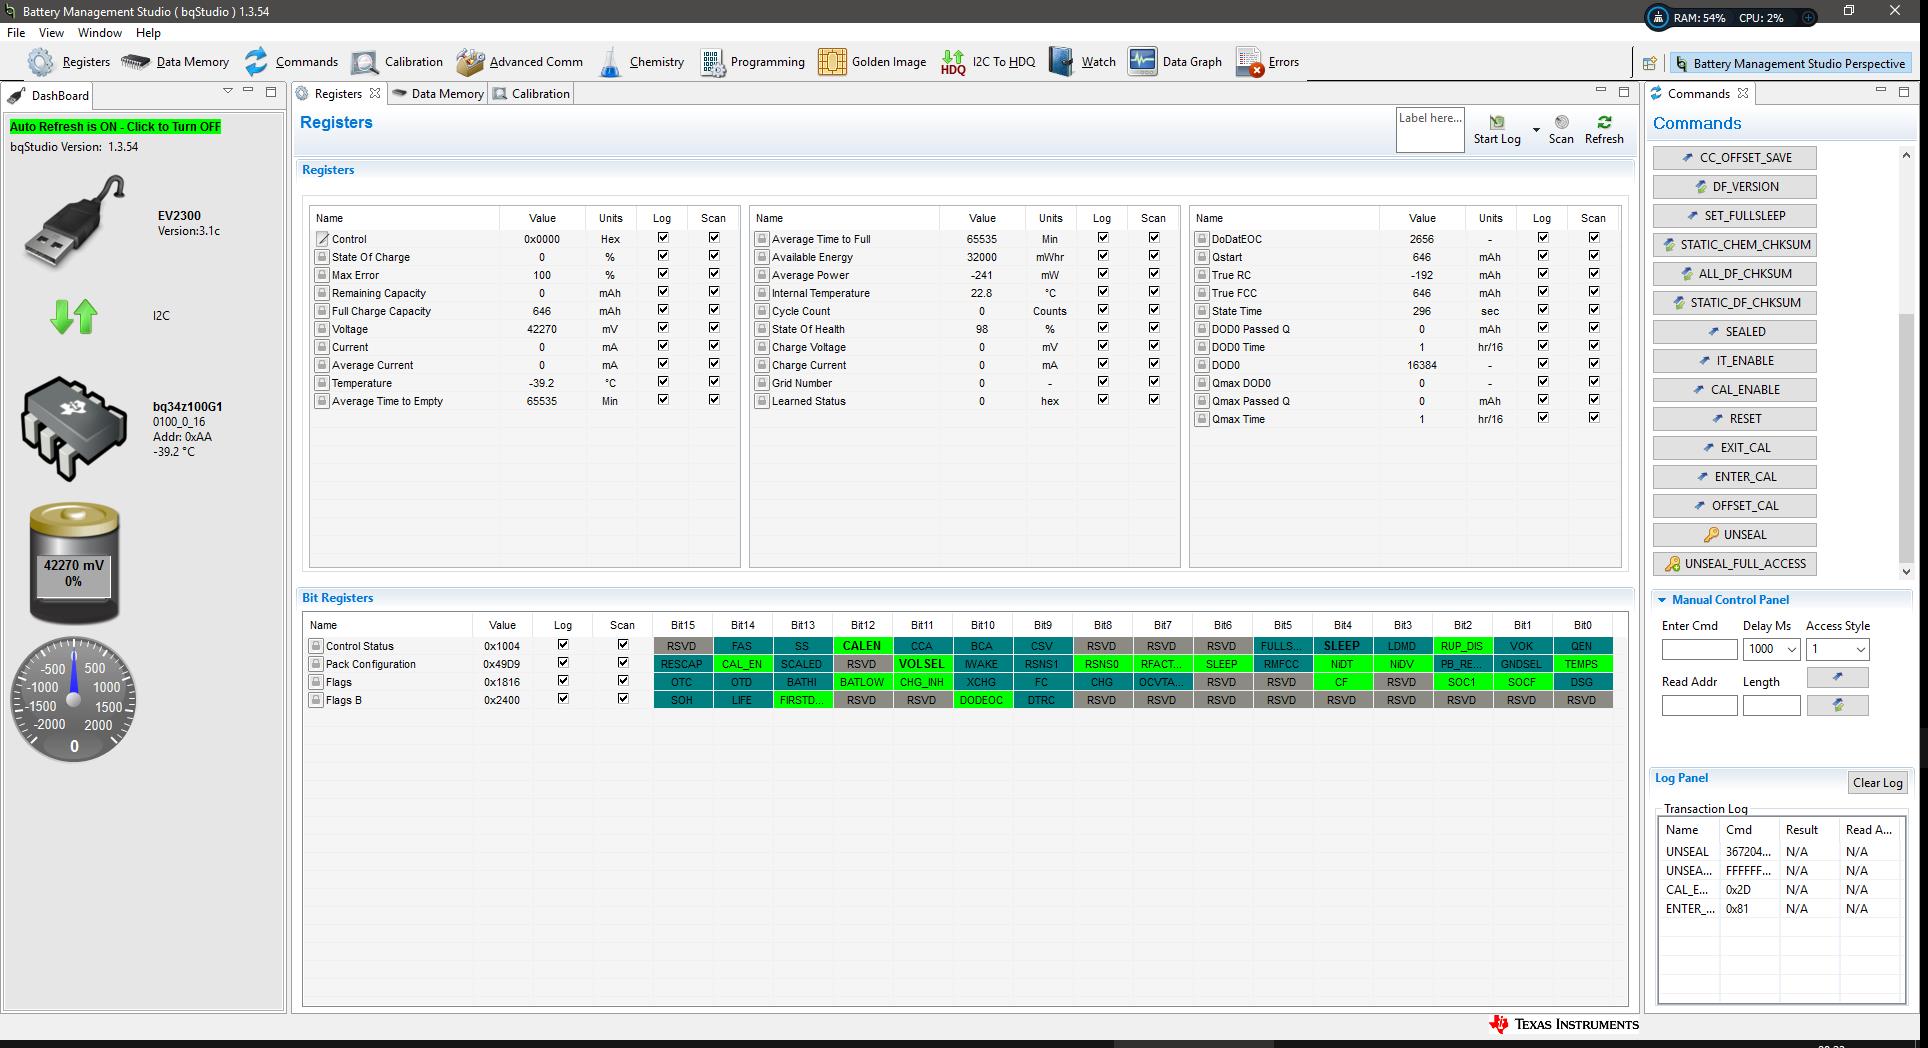Open the File menu
Viewport: 1928px width, 1048px height.
coord(16,33)
